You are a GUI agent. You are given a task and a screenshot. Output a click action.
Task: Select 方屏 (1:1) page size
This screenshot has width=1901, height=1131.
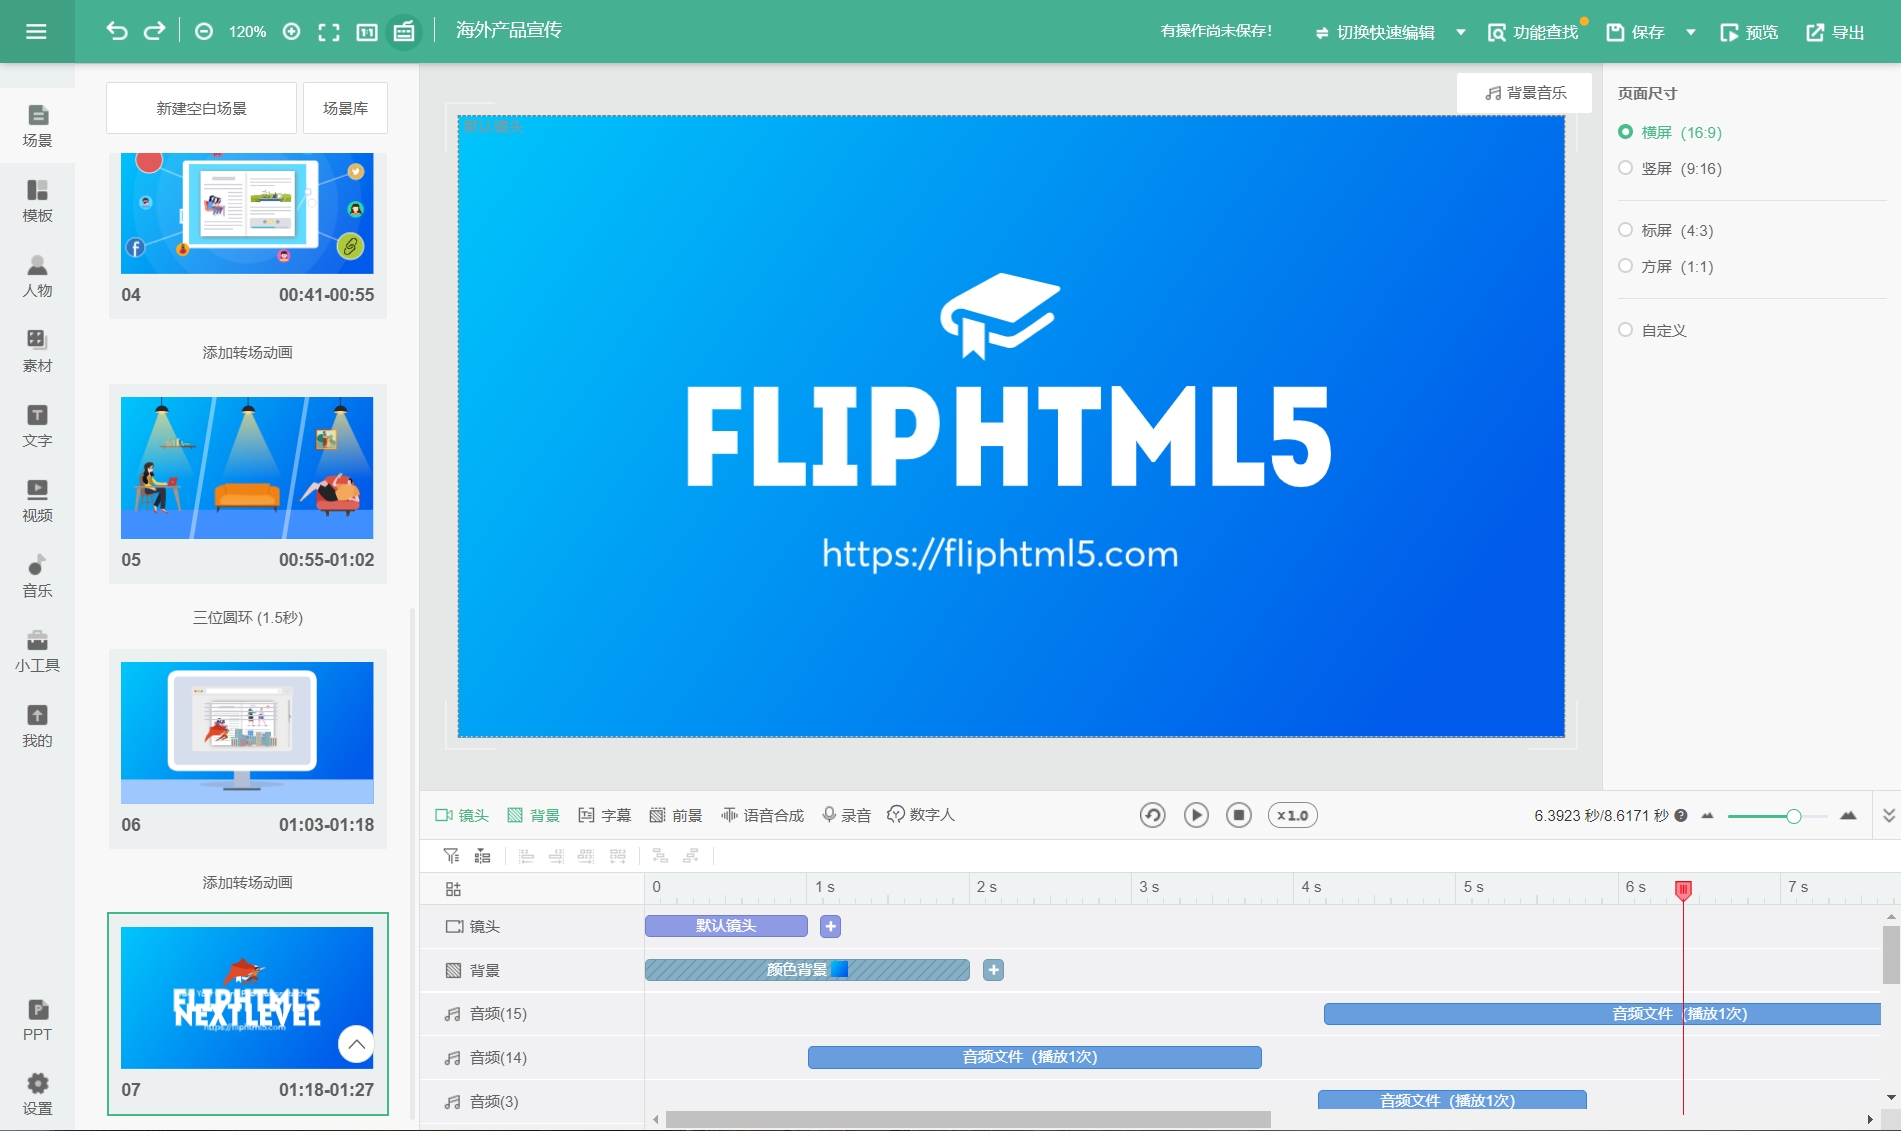tap(1667, 266)
